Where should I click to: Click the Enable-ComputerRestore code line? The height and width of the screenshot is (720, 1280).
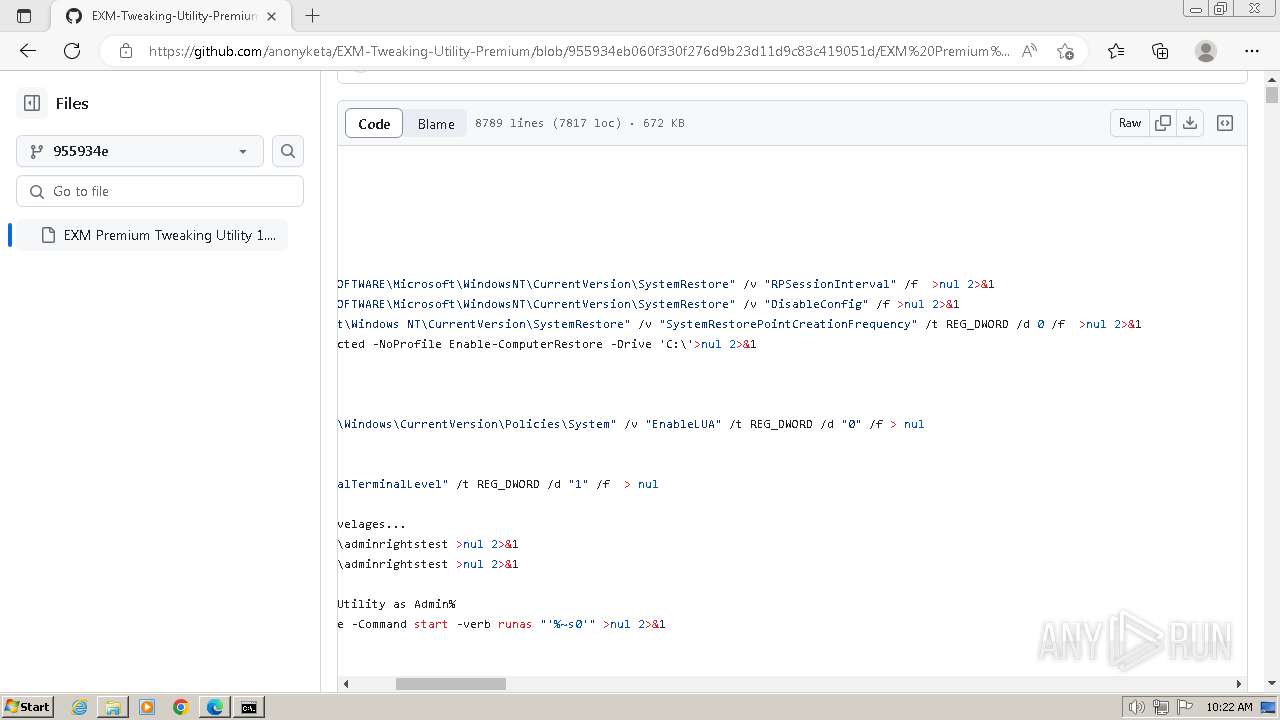pos(547,344)
